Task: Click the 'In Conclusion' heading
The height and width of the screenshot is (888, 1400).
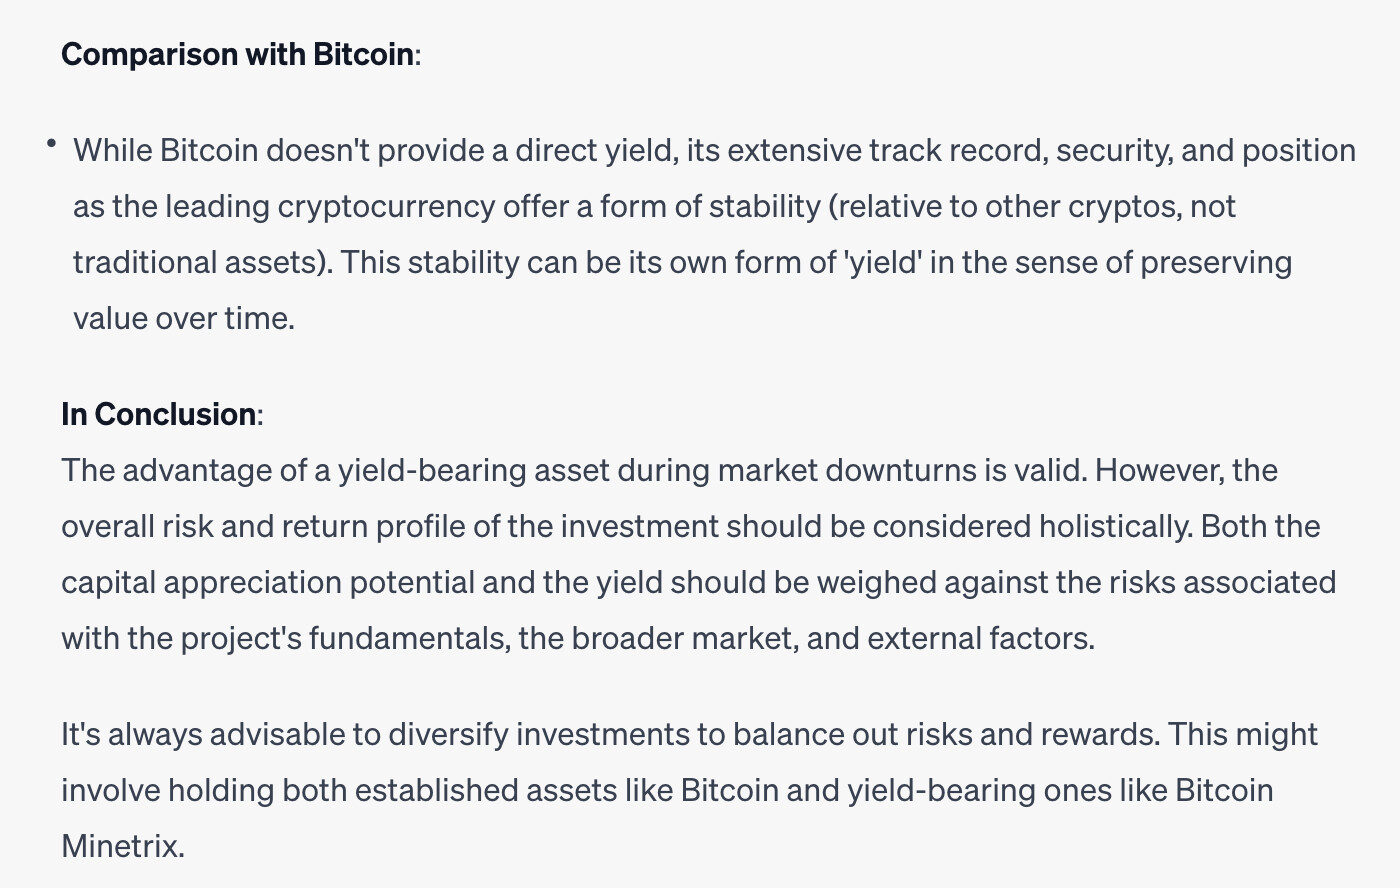Action: tap(158, 414)
